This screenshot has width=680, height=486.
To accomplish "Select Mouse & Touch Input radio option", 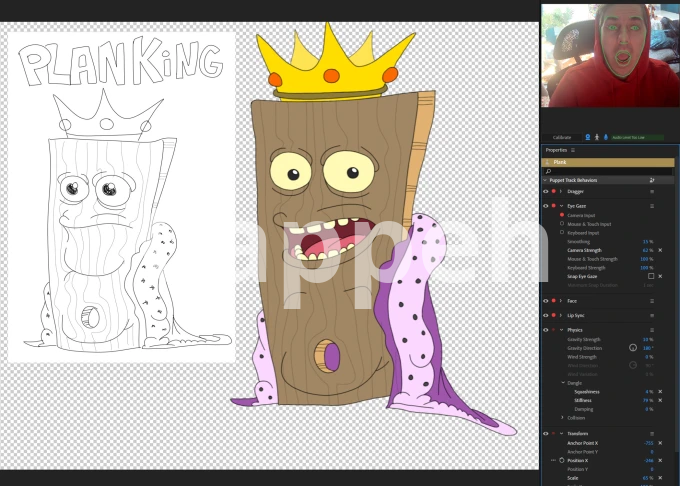I will point(562,224).
